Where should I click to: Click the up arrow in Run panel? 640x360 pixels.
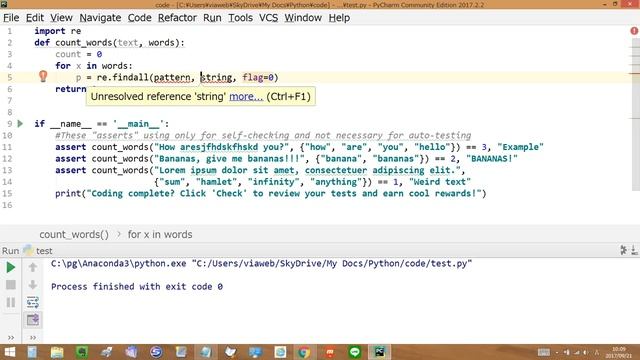point(33,267)
